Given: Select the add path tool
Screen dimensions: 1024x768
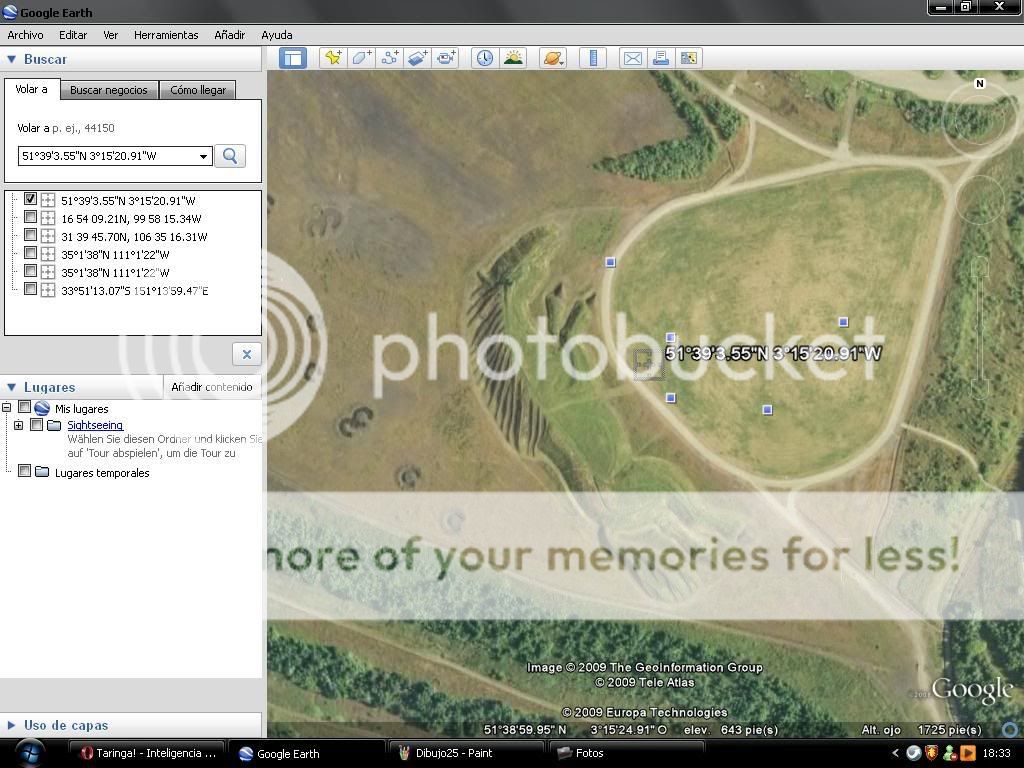Looking at the screenshot, I should pos(390,58).
